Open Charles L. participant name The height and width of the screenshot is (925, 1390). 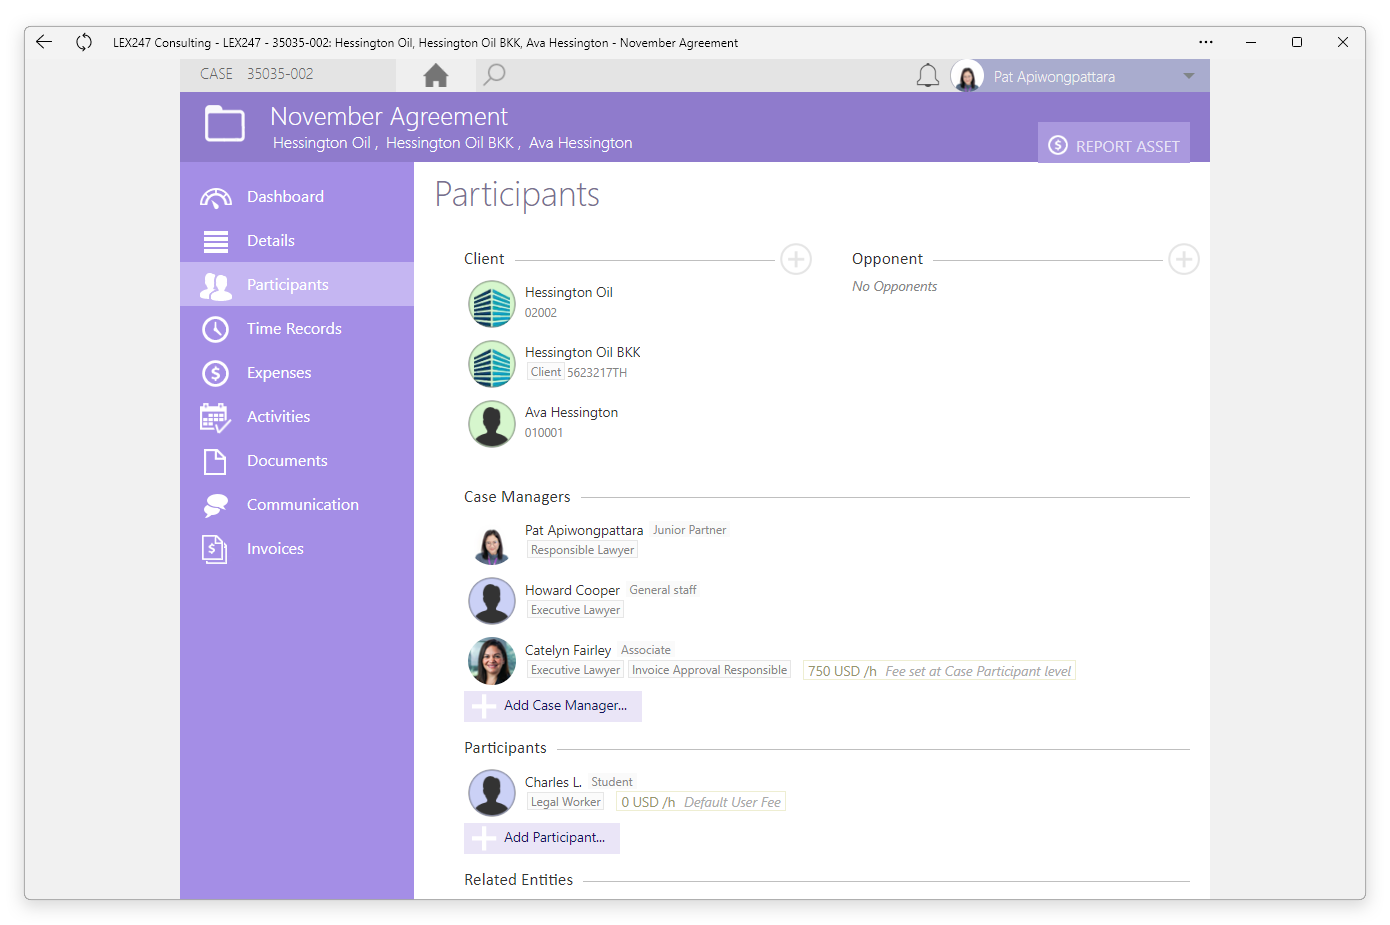(x=553, y=782)
